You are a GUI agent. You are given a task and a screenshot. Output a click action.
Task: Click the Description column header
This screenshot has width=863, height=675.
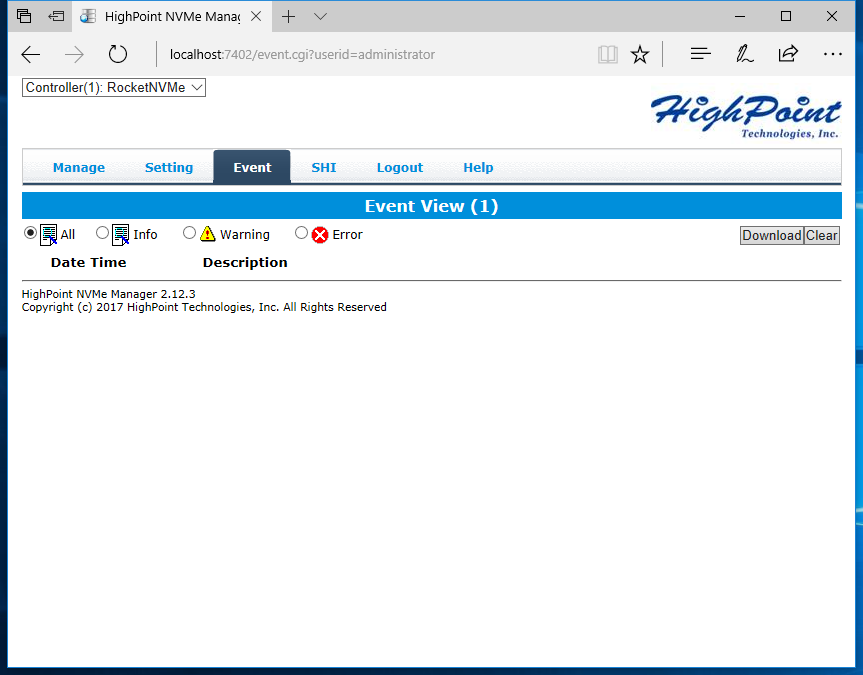click(245, 262)
